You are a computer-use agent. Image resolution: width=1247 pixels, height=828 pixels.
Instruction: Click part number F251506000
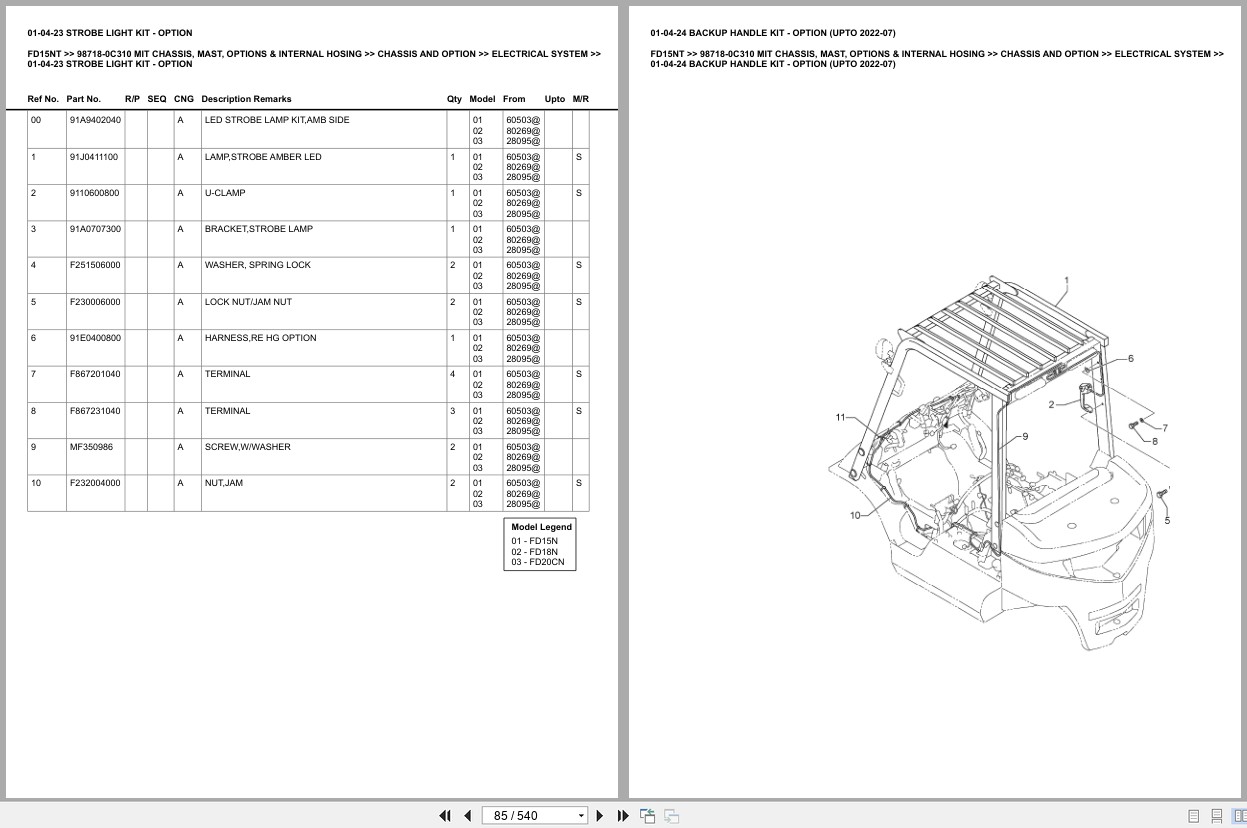pos(95,265)
